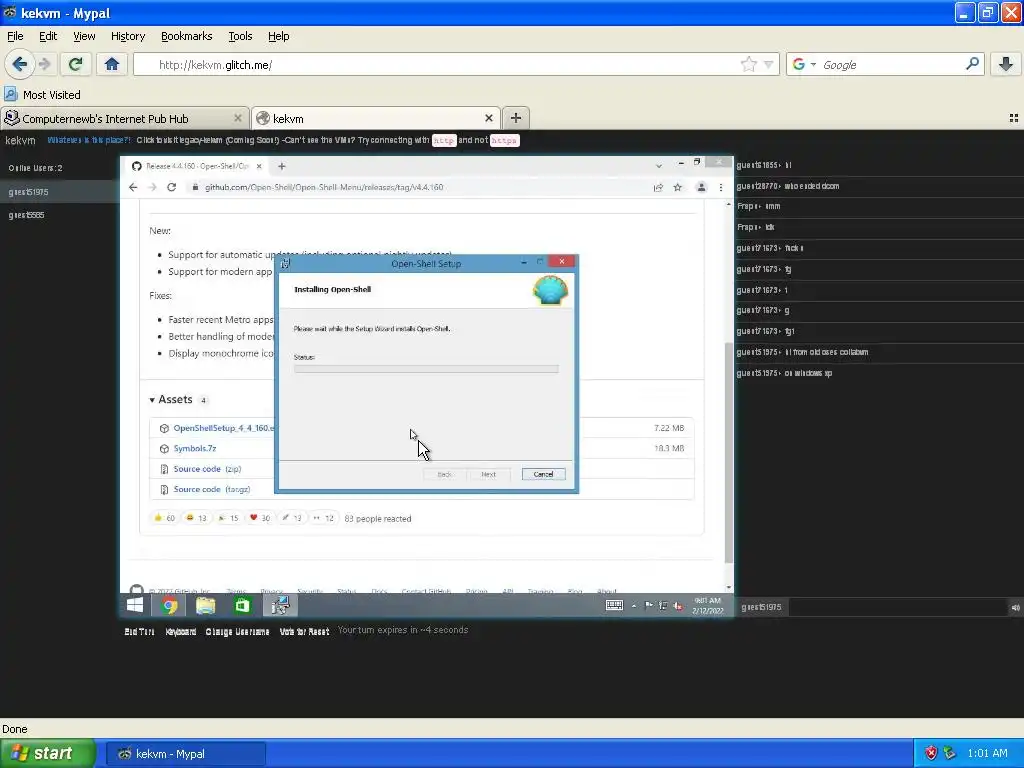Focus the chat message input box
1024x768 pixels.
coord(896,607)
